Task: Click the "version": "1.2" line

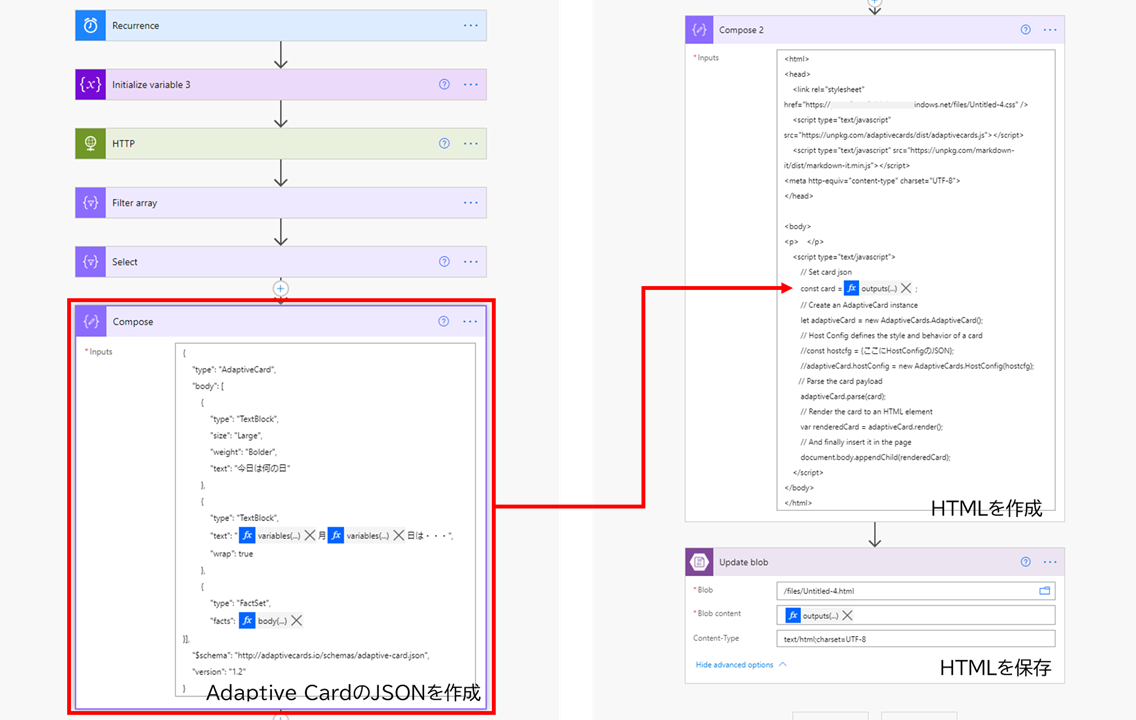Action: coord(219,671)
